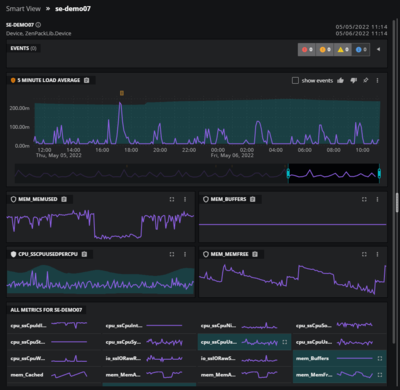This screenshot has height=390, width=400.
Task: Click the shield icon on MEM_MEMFREE tile
Action: point(206,254)
